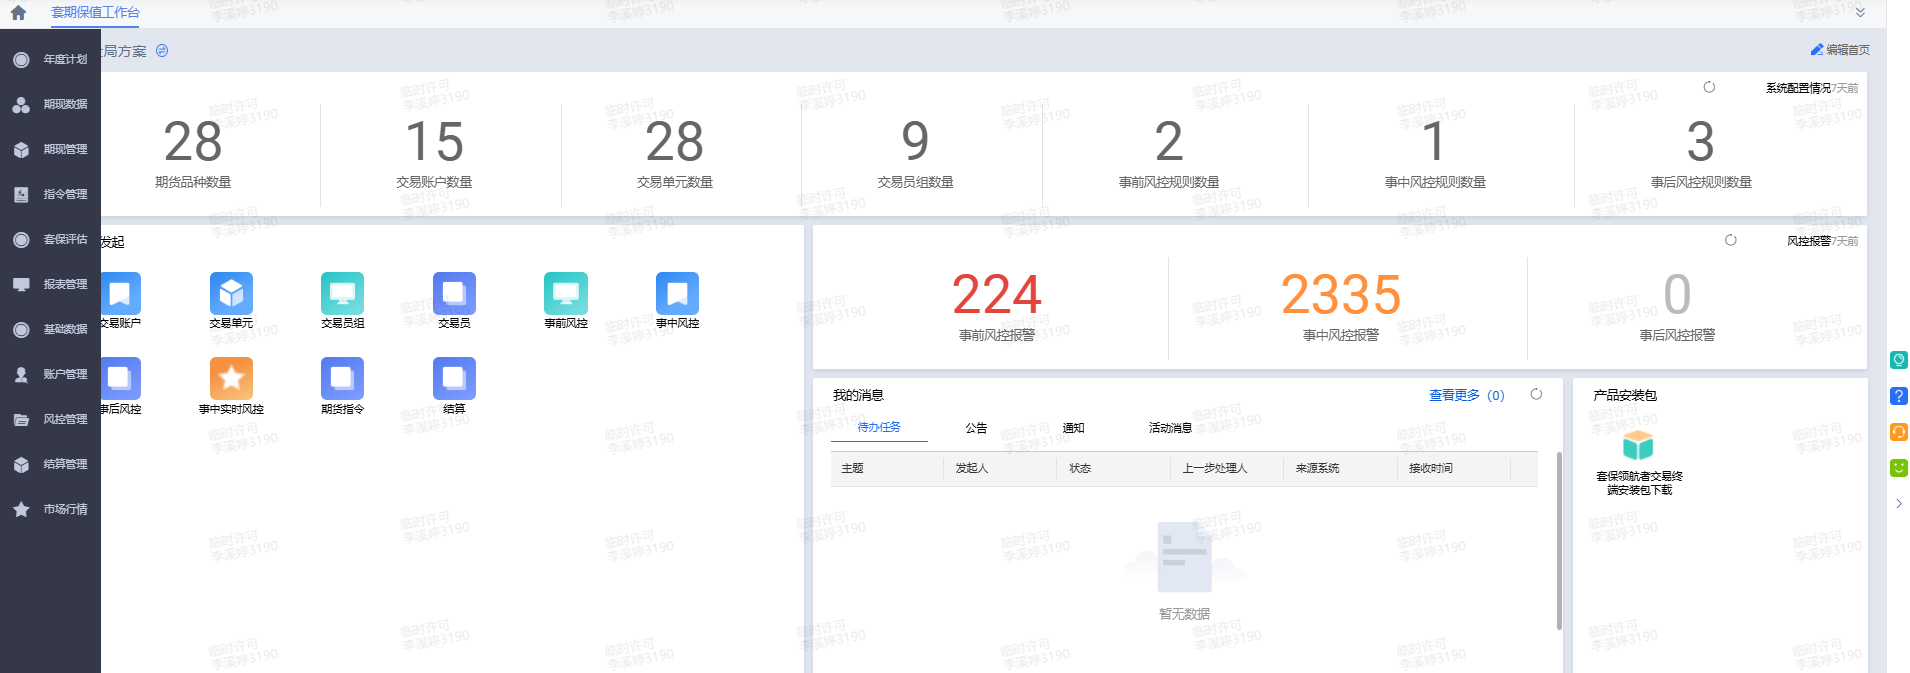Select the 公告 tab
The width and height of the screenshot is (1910, 673).
[976, 428]
